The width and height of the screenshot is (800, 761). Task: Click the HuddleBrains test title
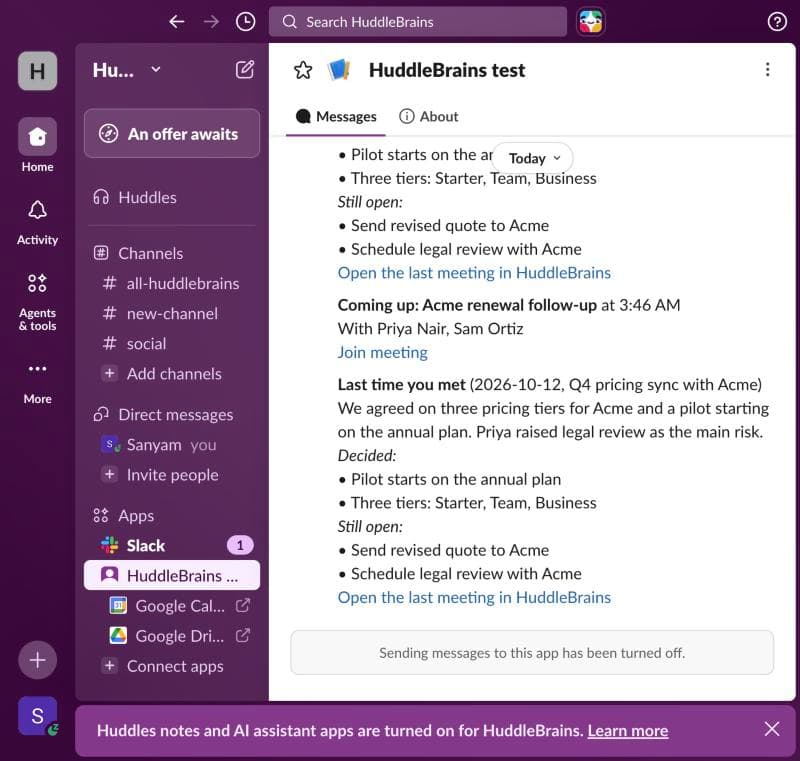446,70
